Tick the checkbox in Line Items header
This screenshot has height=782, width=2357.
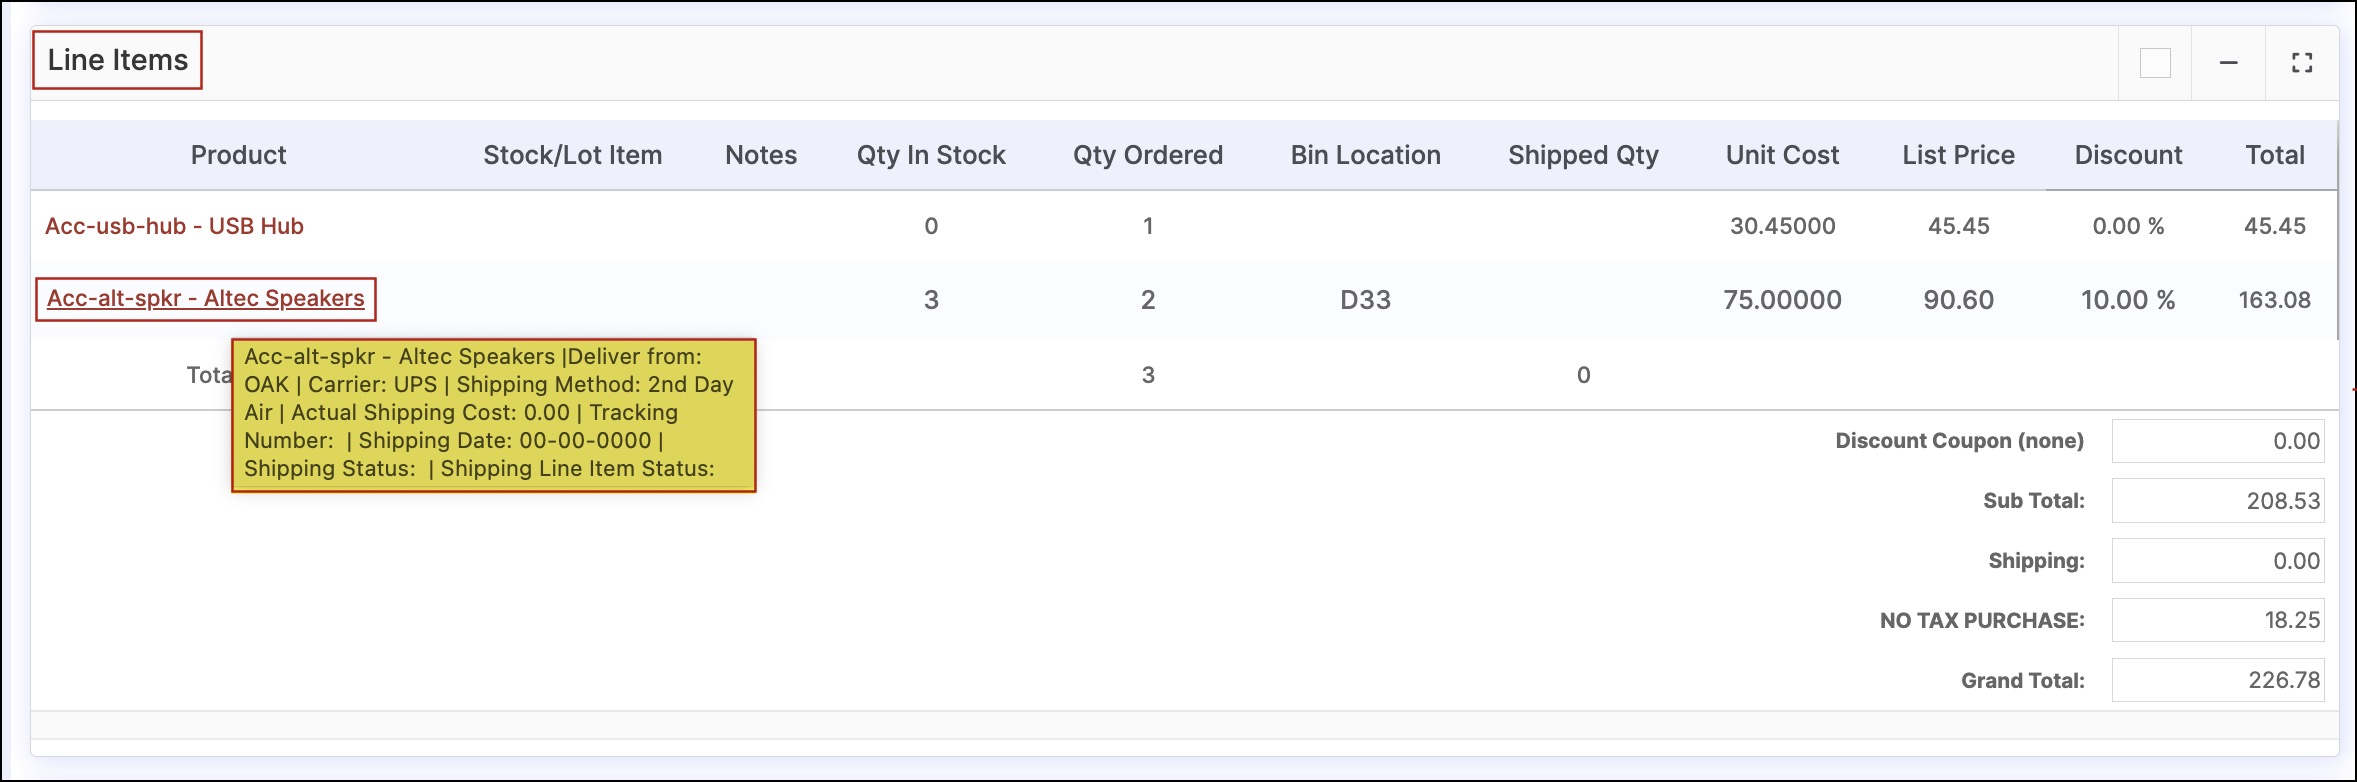point(2155,63)
